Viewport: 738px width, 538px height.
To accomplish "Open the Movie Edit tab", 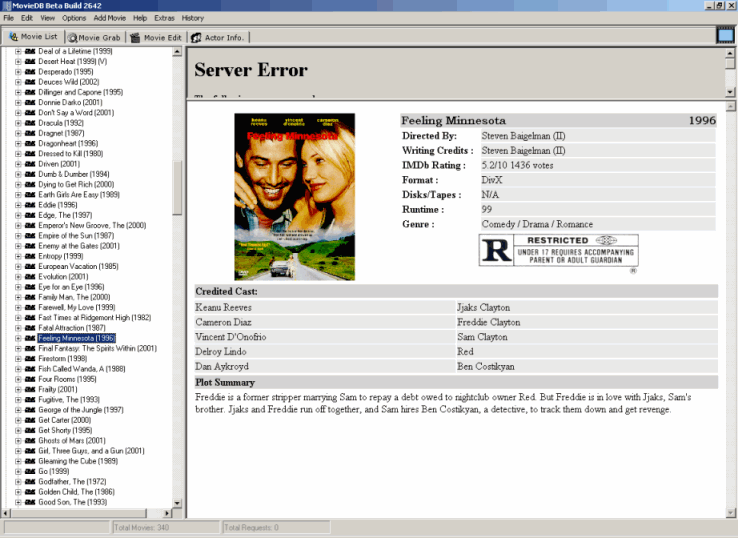I will click(156, 38).
